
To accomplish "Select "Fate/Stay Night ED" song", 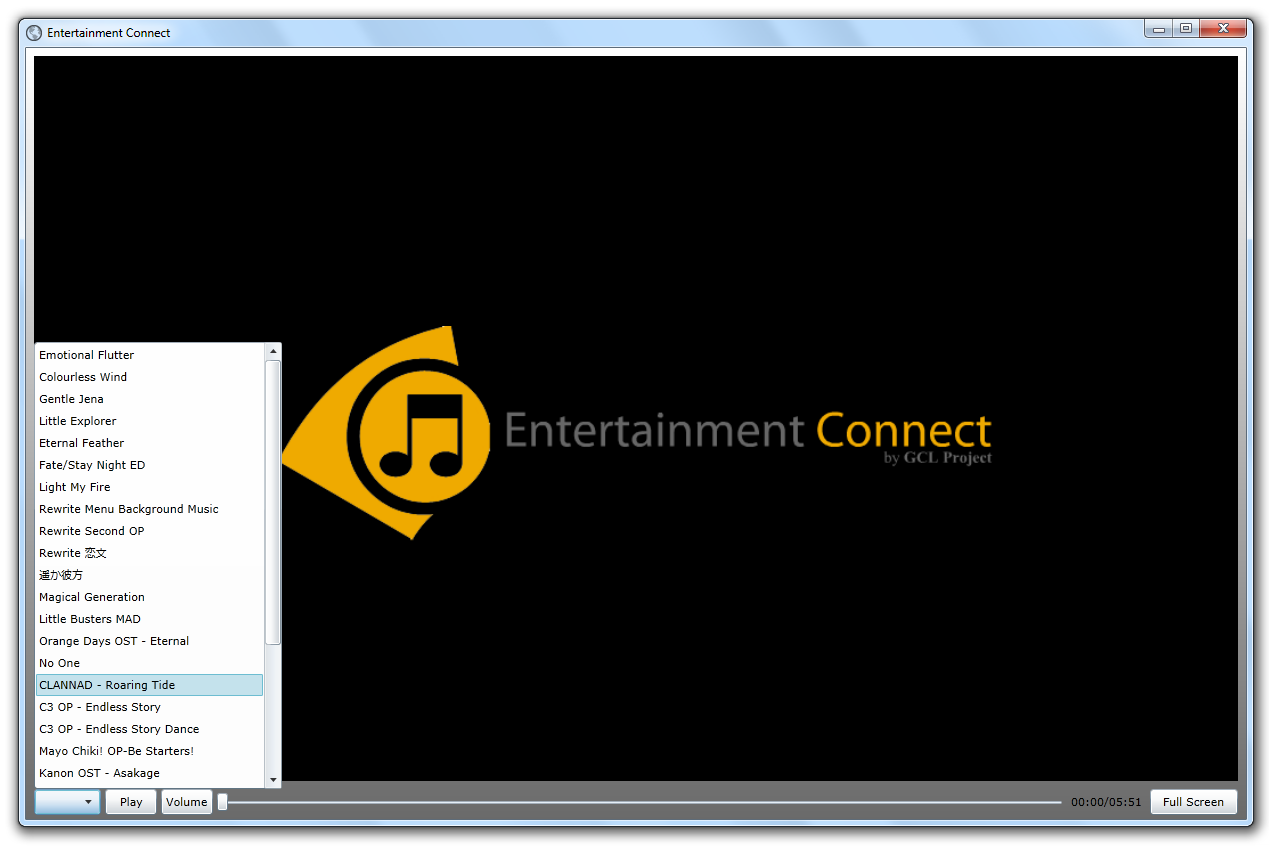I will [92, 465].
